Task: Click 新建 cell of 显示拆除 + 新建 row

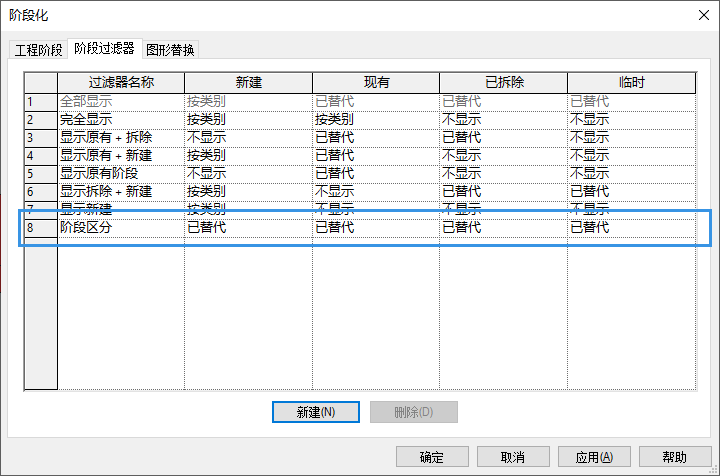Action: click(x=248, y=191)
